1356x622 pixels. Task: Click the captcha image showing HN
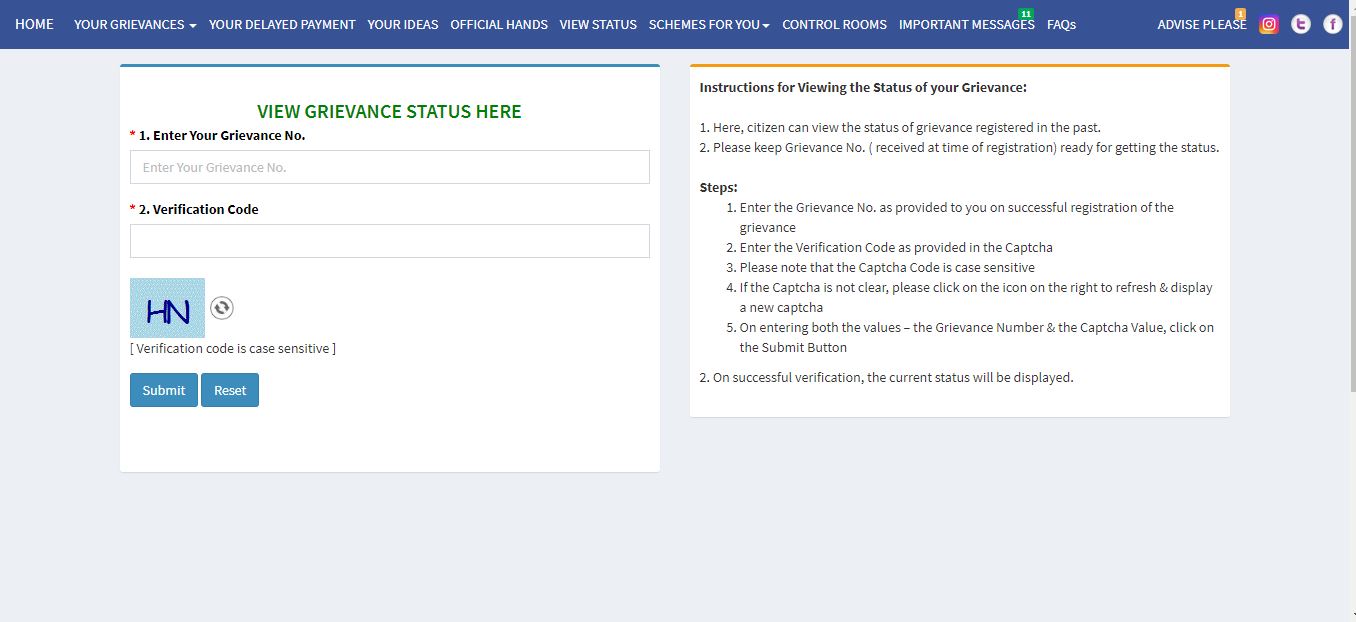point(167,308)
